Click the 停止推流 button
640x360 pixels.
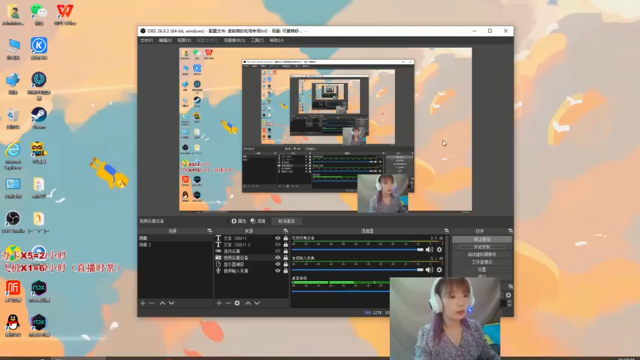pos(482,240)
